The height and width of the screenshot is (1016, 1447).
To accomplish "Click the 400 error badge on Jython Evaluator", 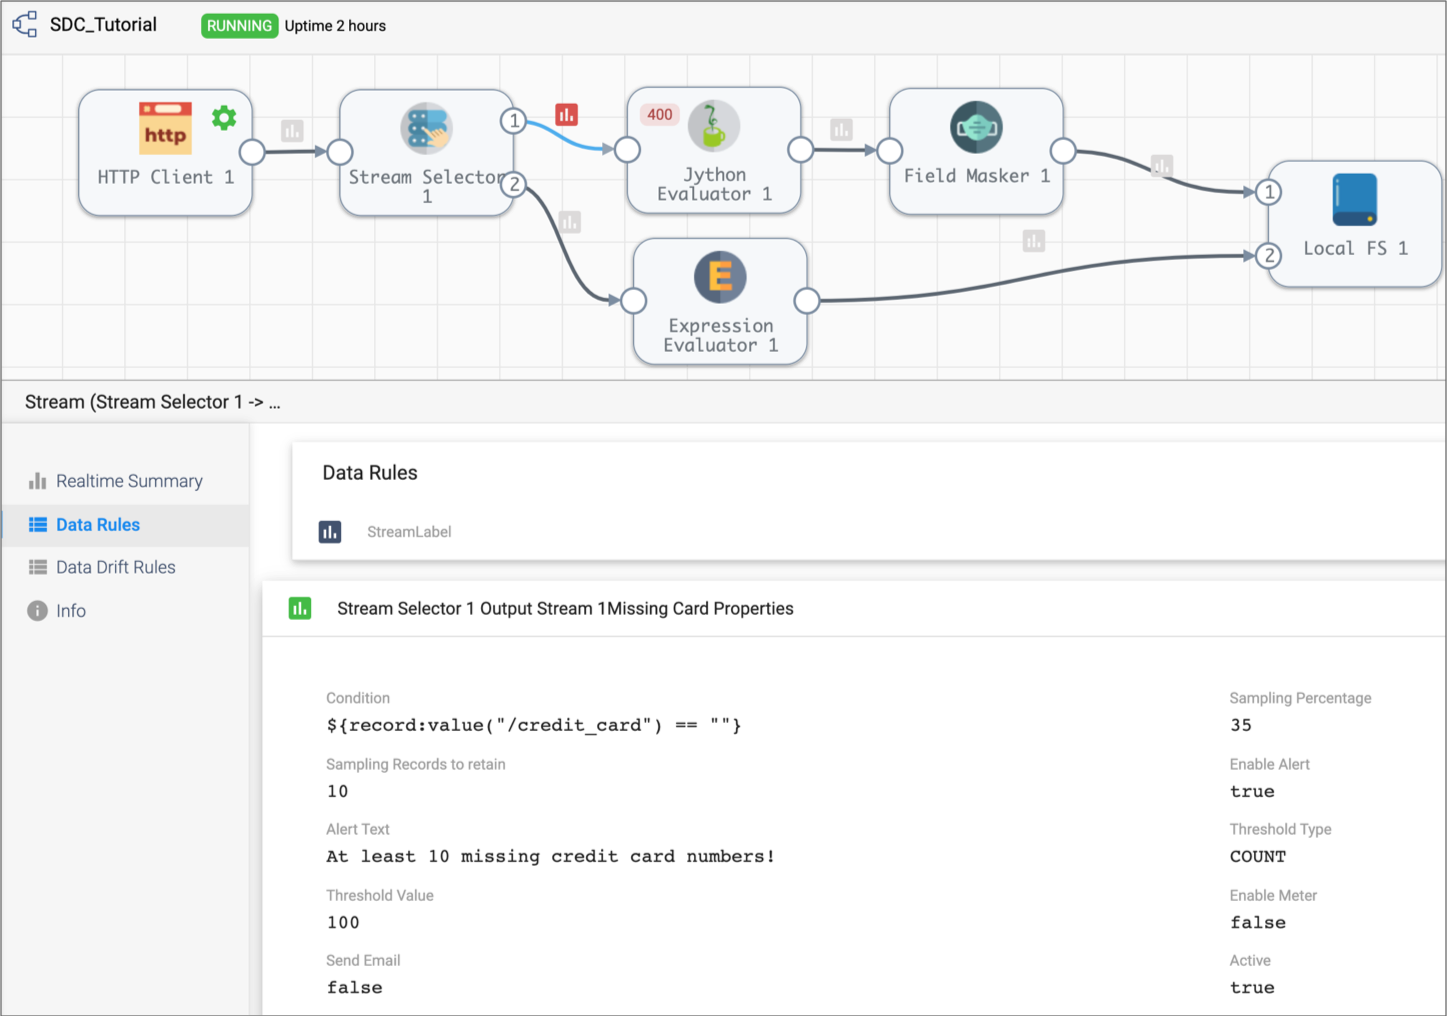I will [x=660, y=115].
